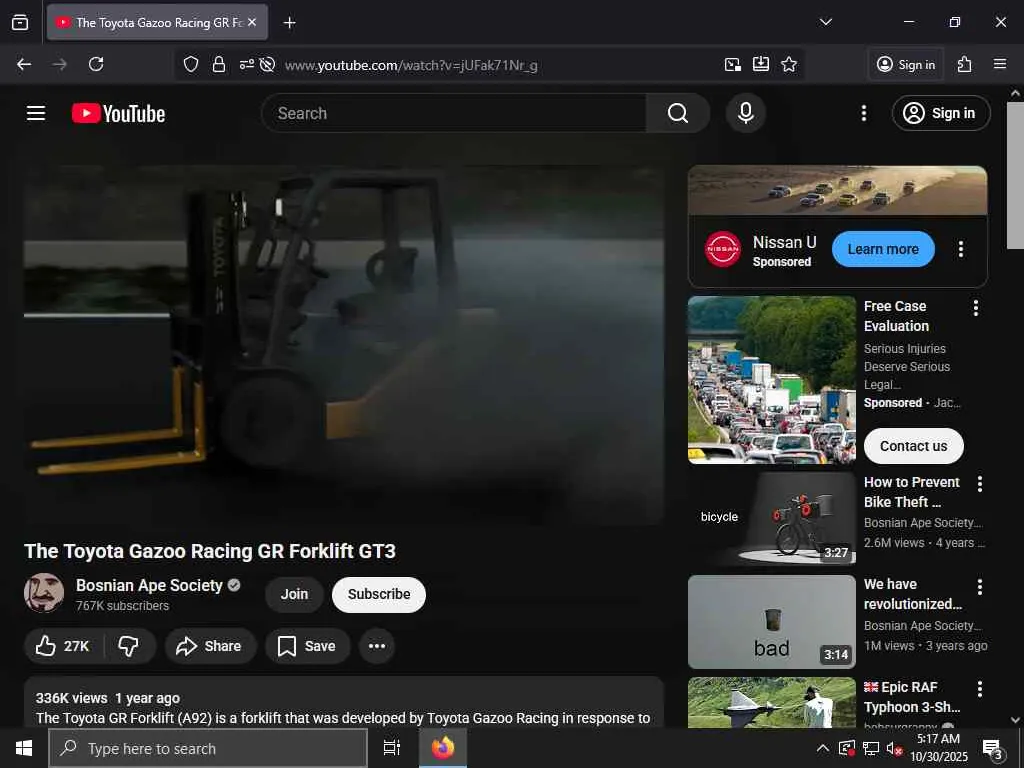Click the Nissan logo icon
Screen dimensions: 1024x768
tap(723, 249)
